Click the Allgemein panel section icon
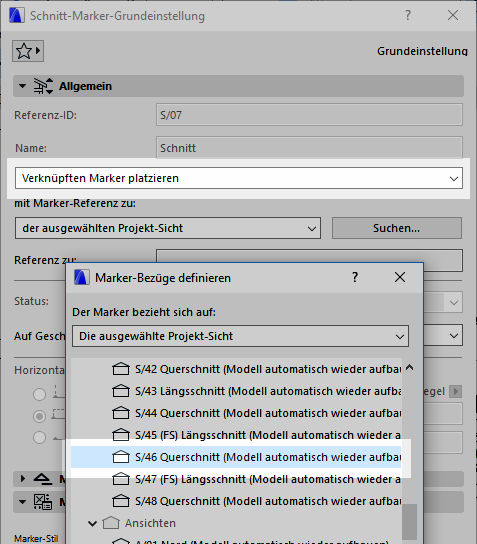 click(x=43, y=86)
